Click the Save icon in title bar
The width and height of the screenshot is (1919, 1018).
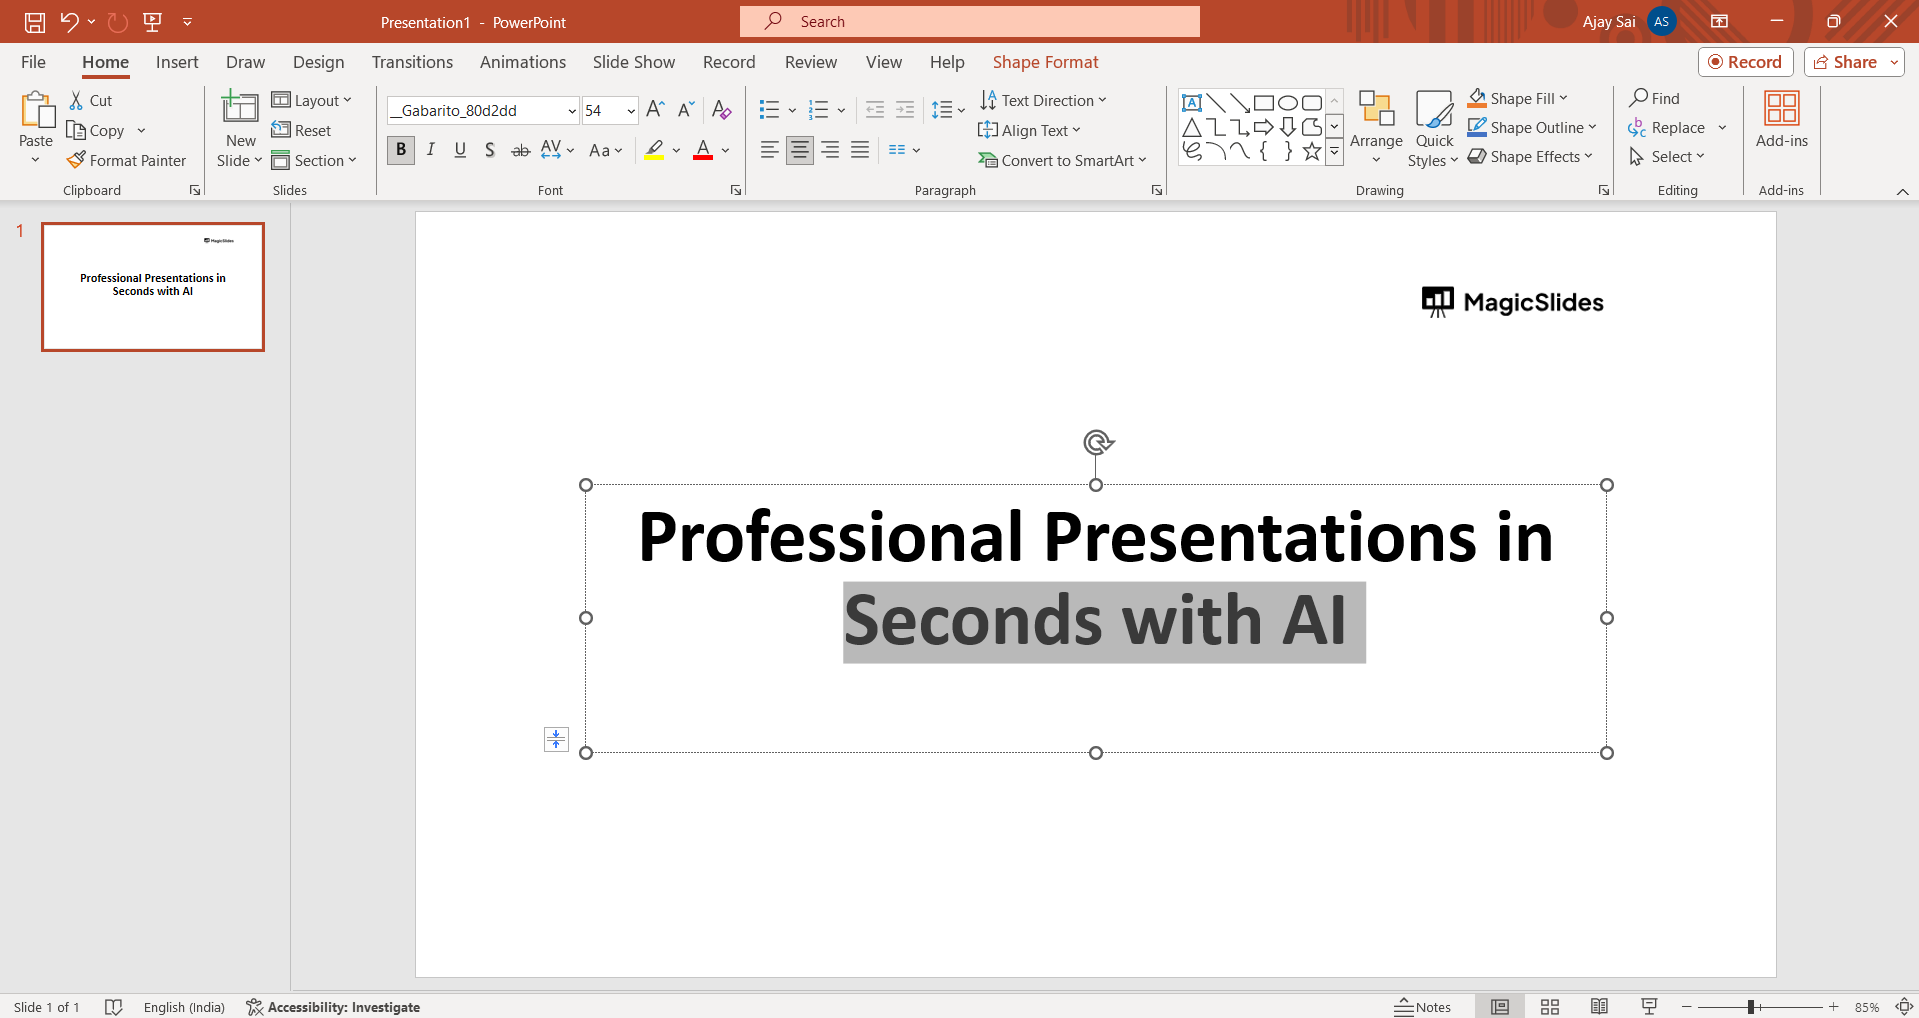[35, 21]
